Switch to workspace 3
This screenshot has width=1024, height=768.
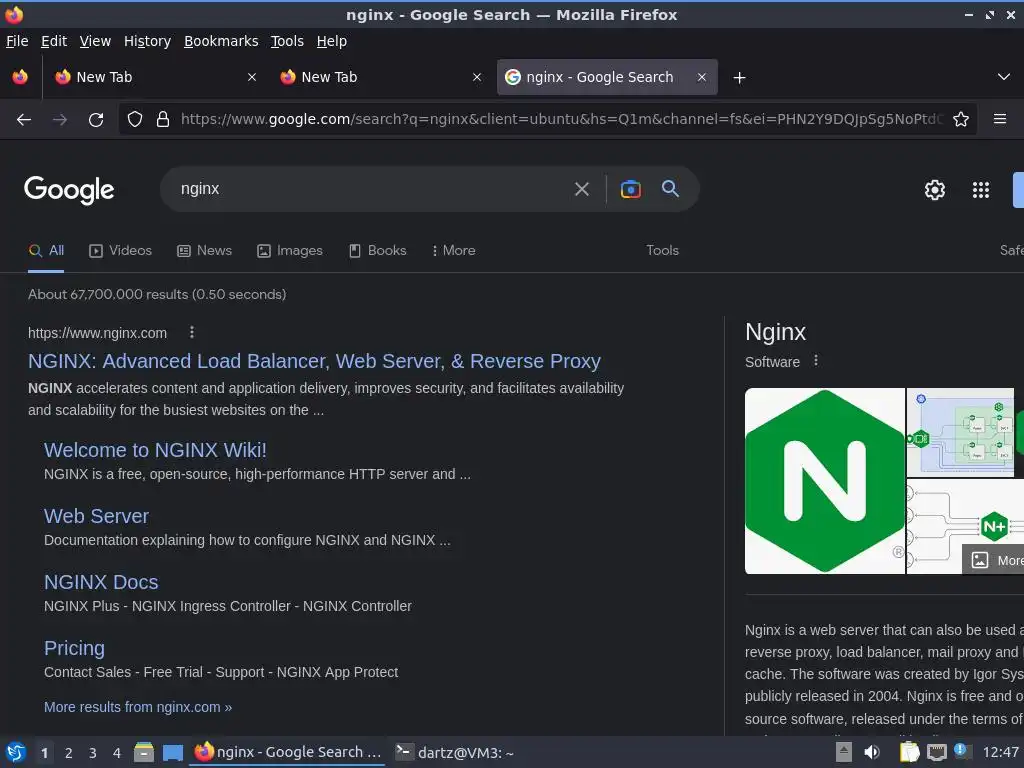point(93,752)
